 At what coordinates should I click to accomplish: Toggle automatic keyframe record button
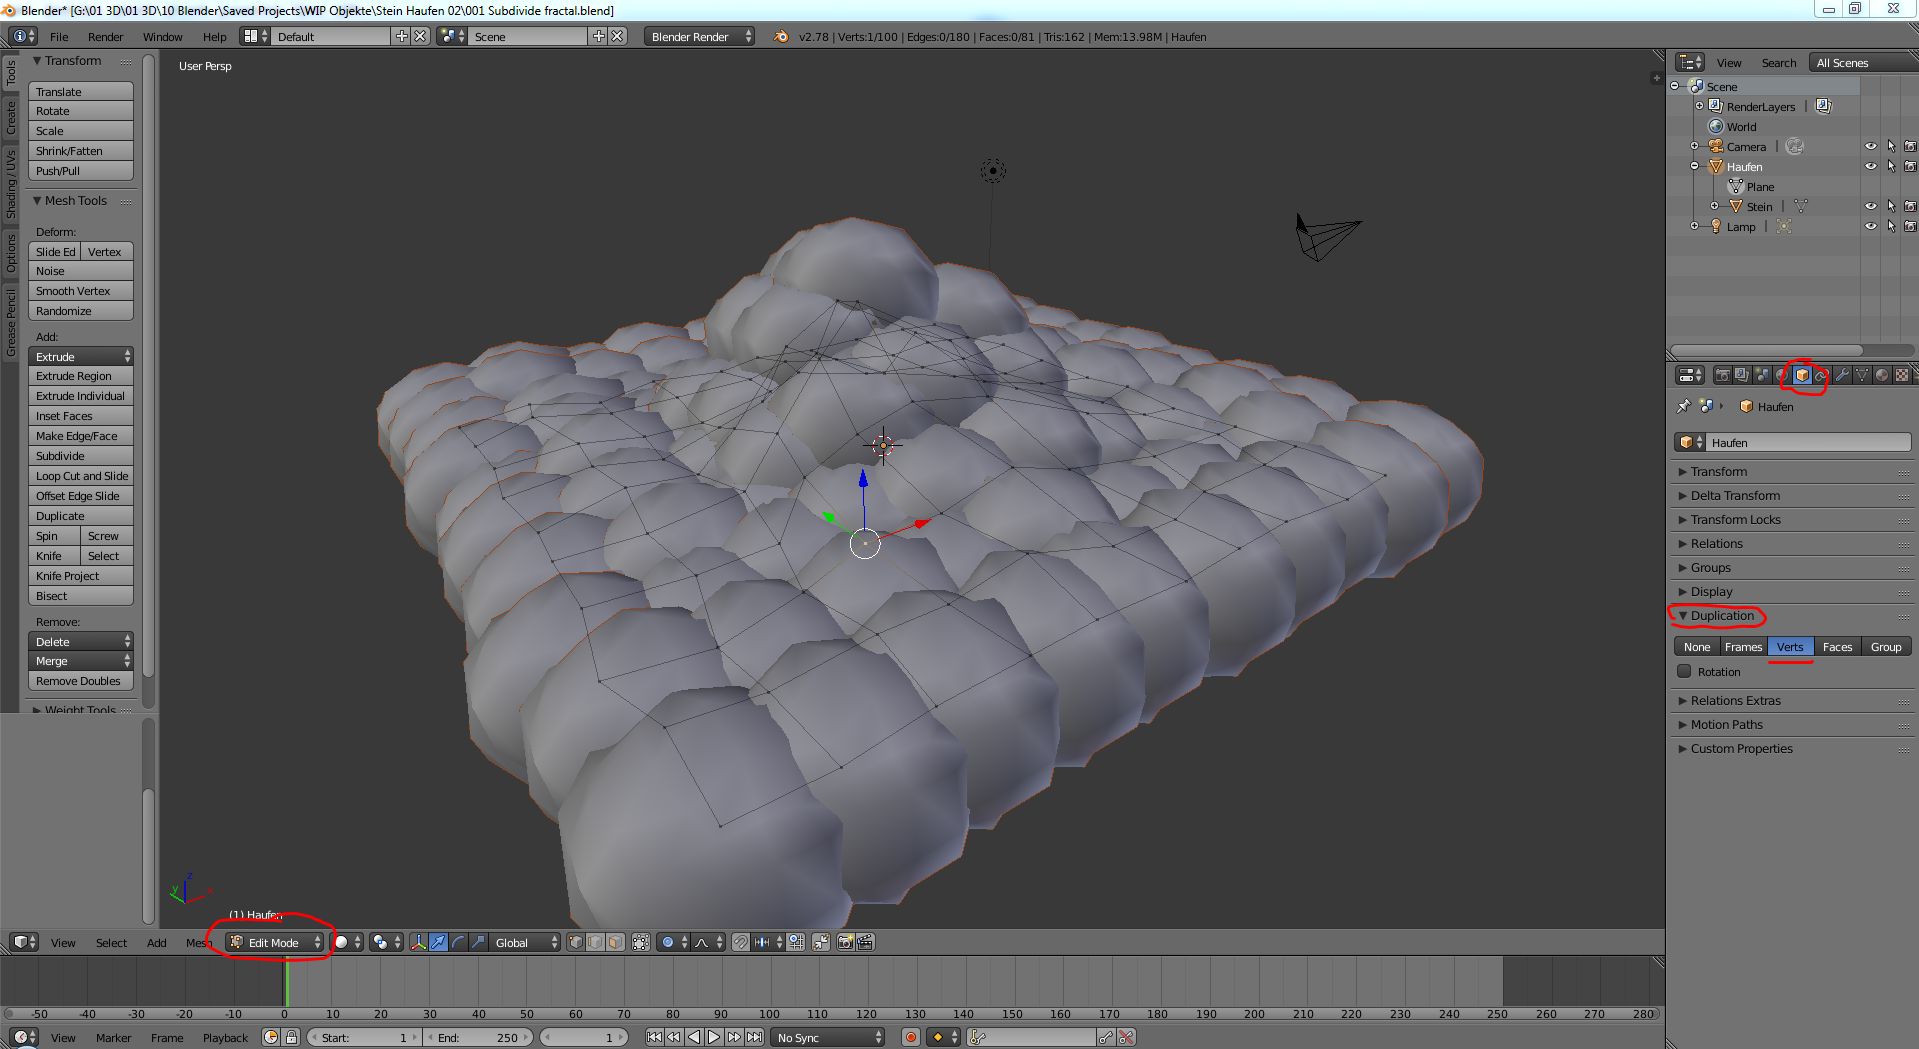coord(911,1037)
